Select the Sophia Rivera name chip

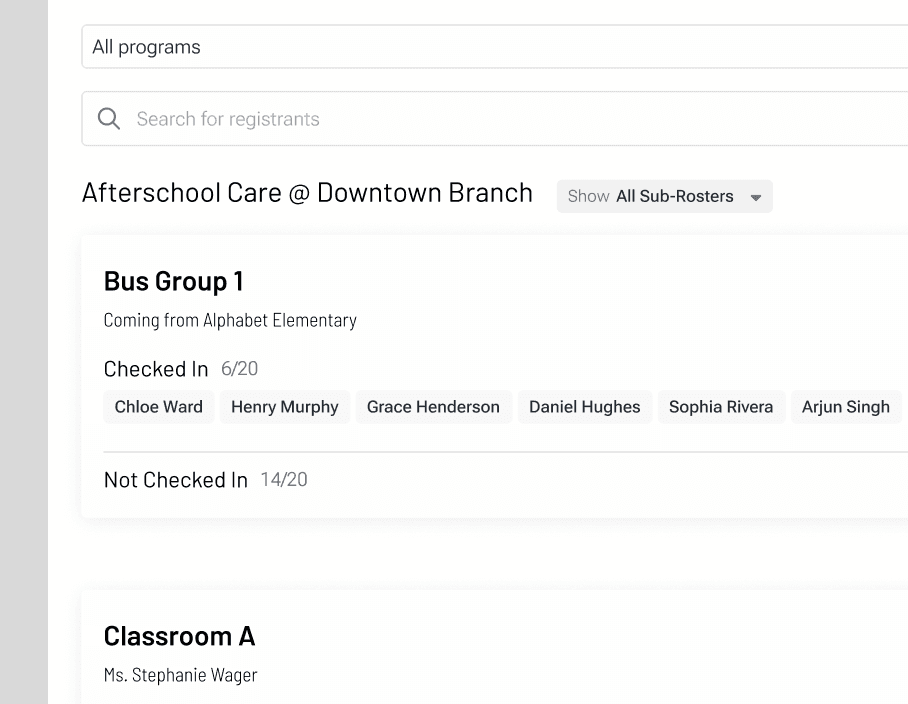[x=721, y=407]
